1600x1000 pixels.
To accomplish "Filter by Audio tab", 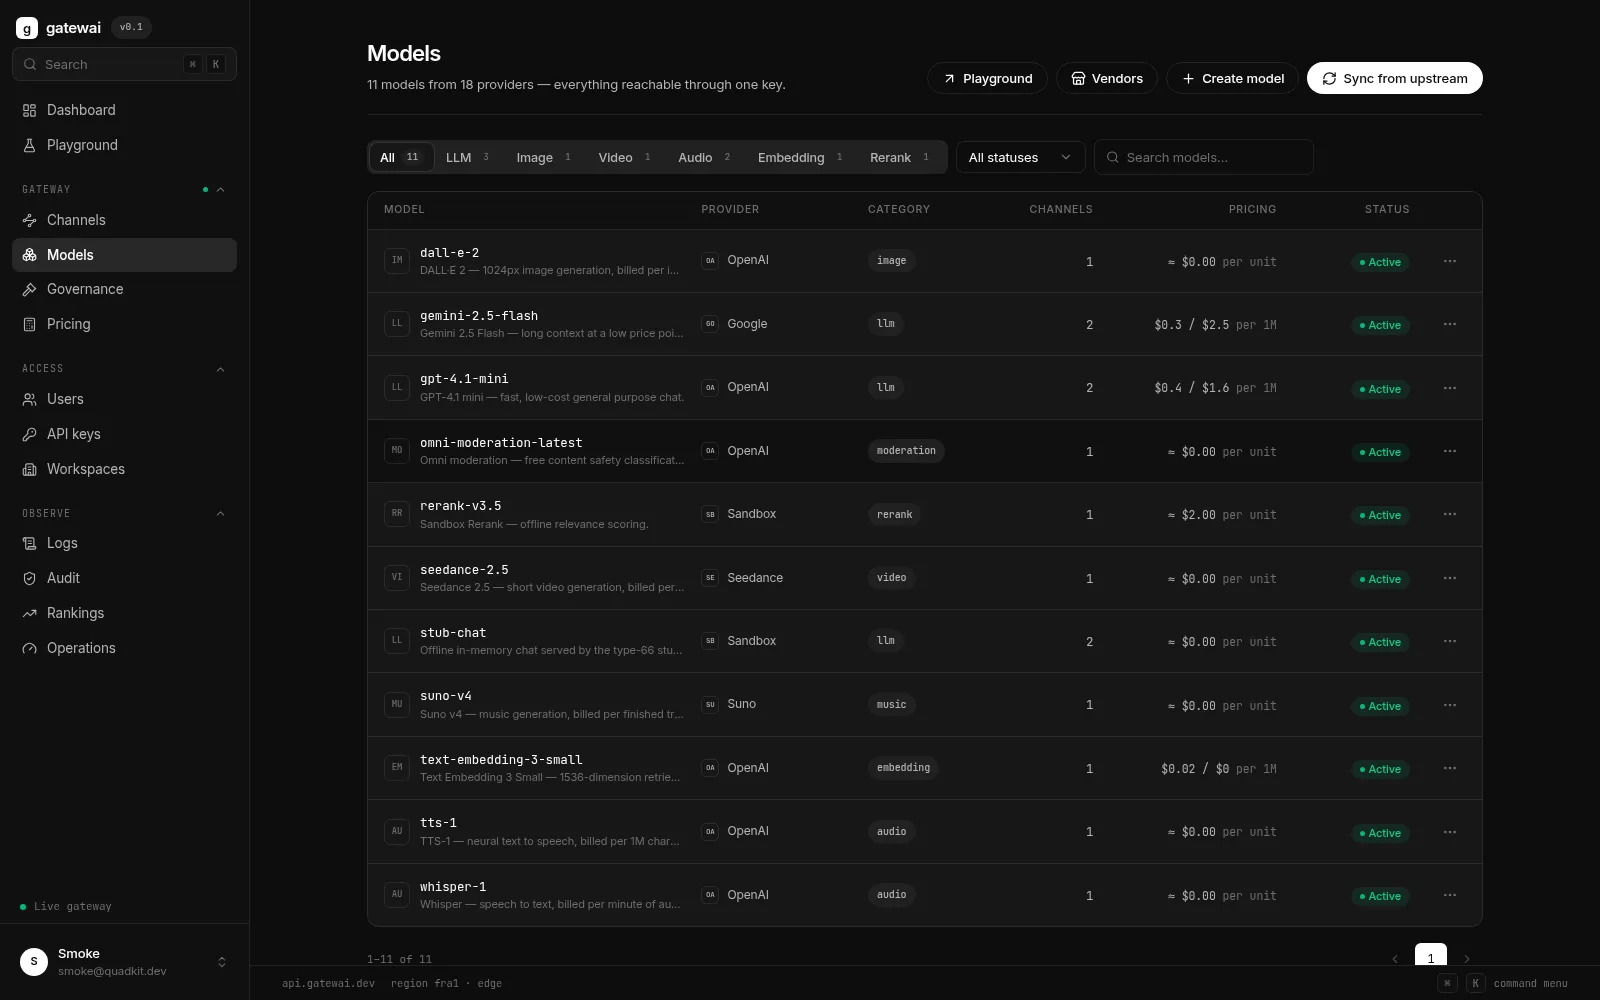I will (704, 157).
